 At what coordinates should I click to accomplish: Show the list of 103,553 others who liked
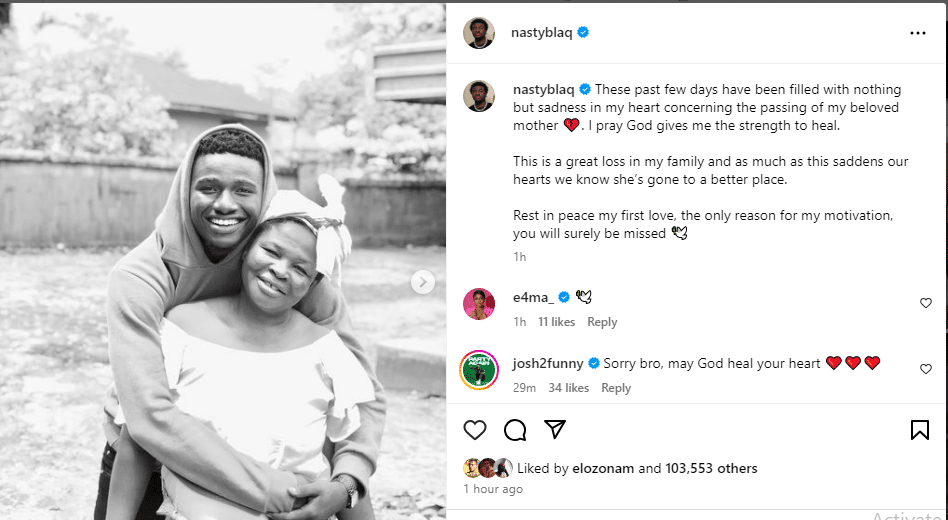point(711,468)
